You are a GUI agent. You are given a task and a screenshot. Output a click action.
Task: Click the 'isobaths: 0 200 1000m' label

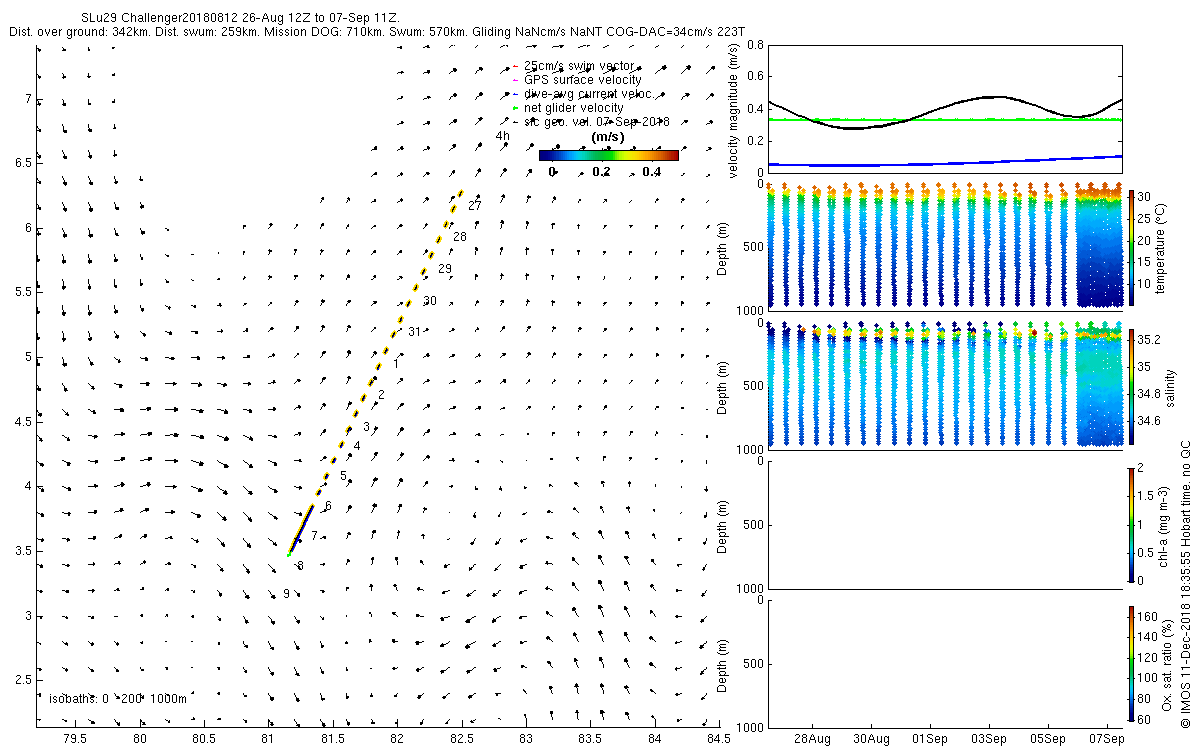(117, 698)
